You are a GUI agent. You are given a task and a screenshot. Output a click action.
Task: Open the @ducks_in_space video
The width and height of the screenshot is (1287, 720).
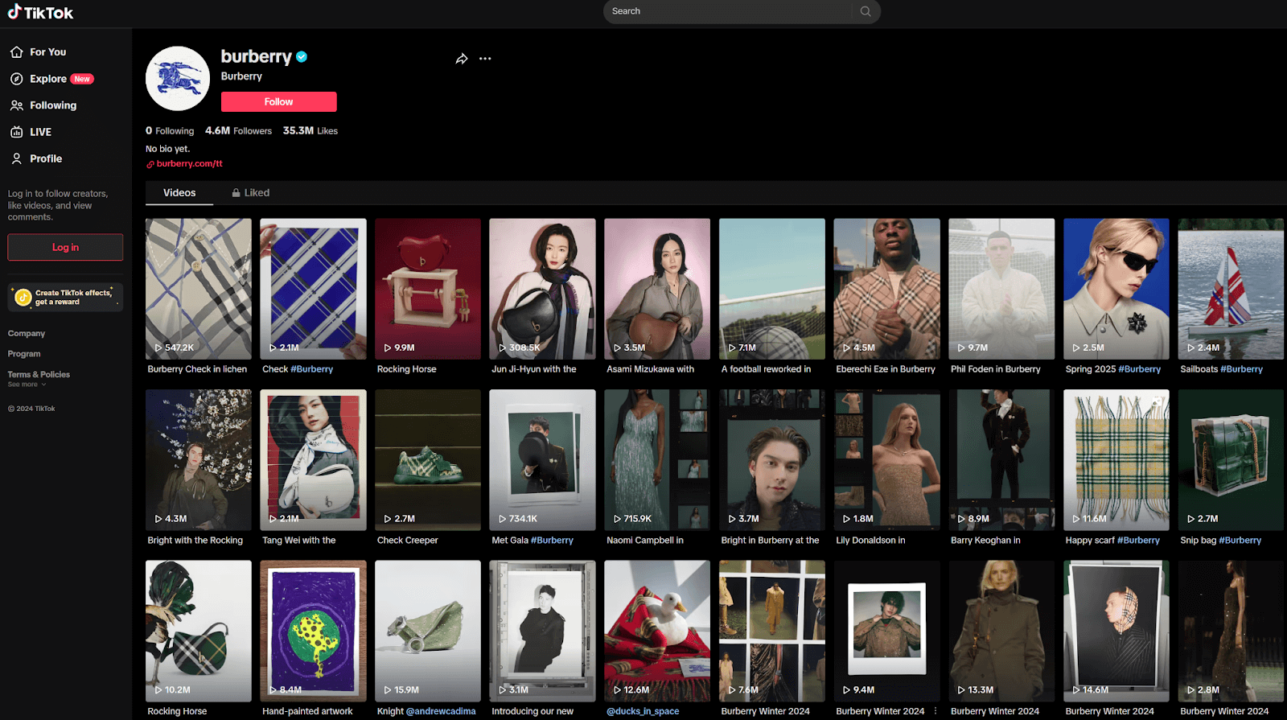pos(657,631)
